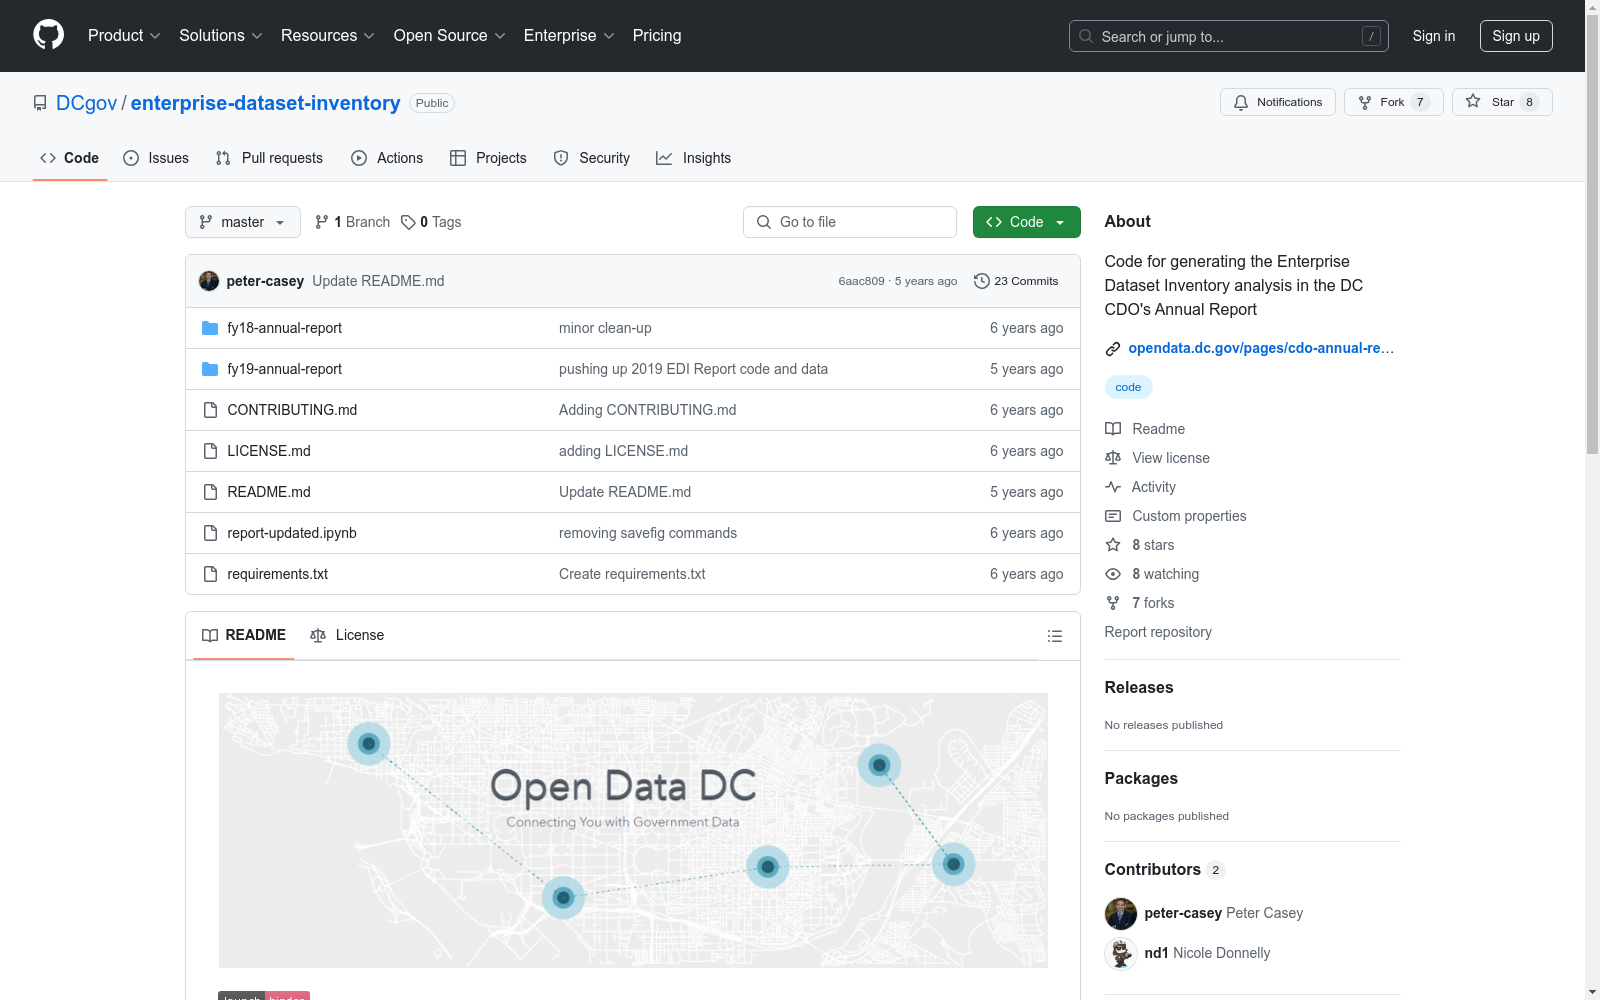Click the branch icon beside 1 Branch
The width and height of the screenshot is (1600, 1000).
click(322, 222)
